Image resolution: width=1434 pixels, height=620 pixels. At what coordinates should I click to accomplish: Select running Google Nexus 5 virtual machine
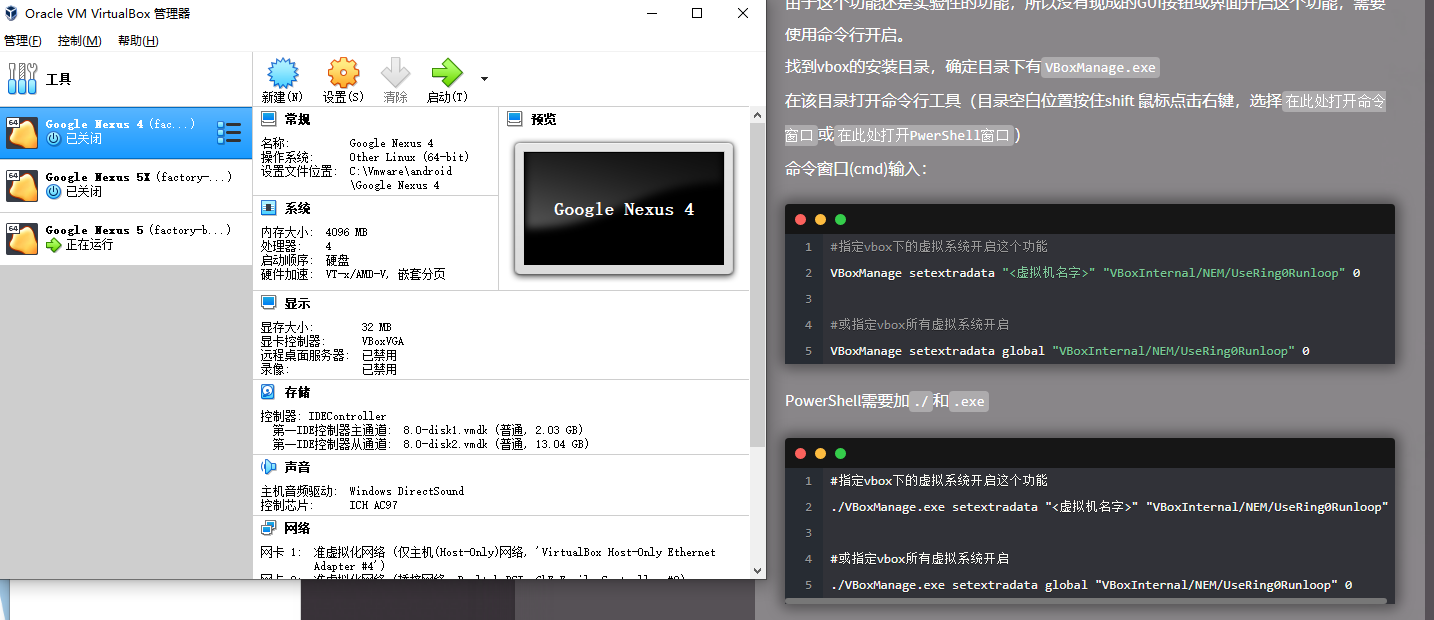pyautogui.click(x=125, y=238)
